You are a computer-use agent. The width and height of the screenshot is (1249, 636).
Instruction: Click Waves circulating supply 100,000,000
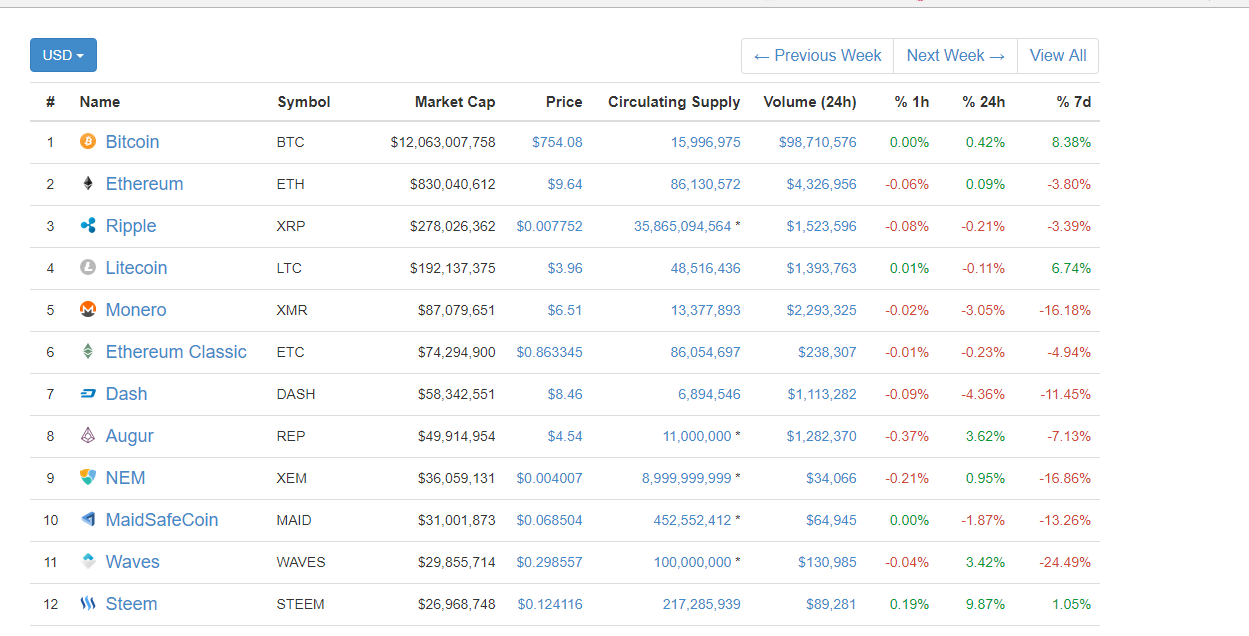693,562
